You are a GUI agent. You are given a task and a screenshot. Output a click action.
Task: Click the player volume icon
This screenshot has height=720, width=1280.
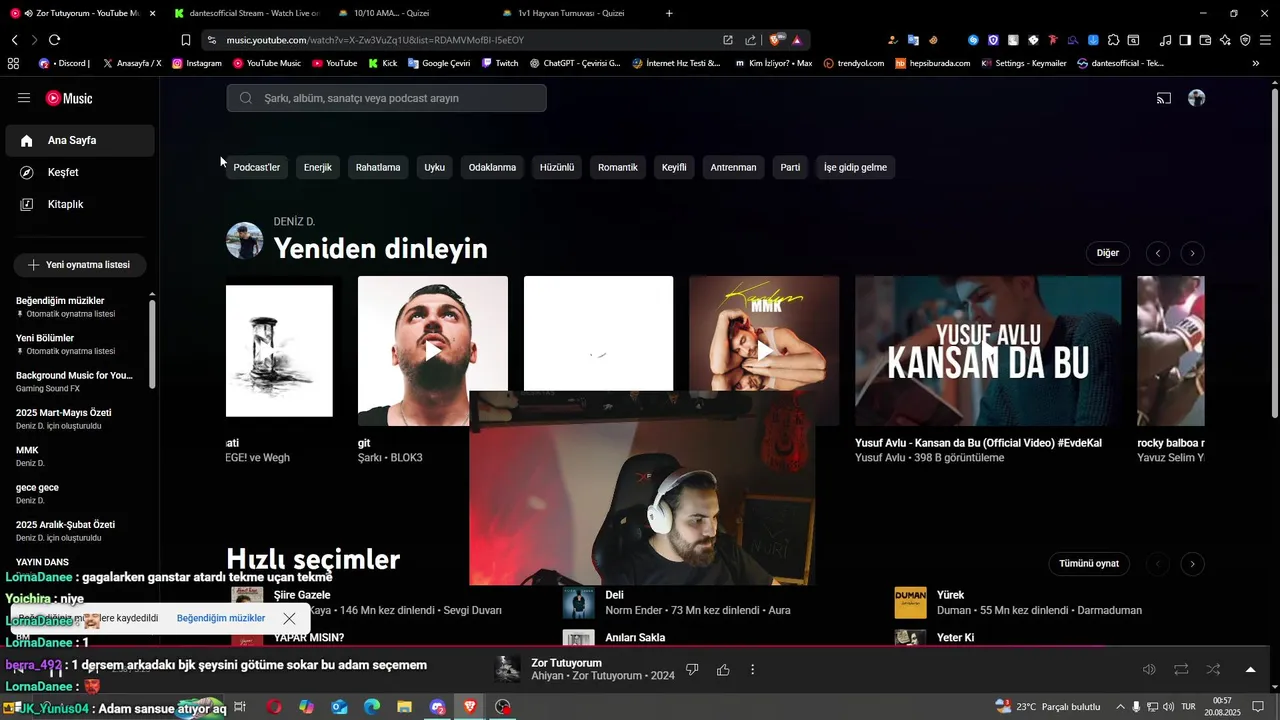tap(1150, 669)
